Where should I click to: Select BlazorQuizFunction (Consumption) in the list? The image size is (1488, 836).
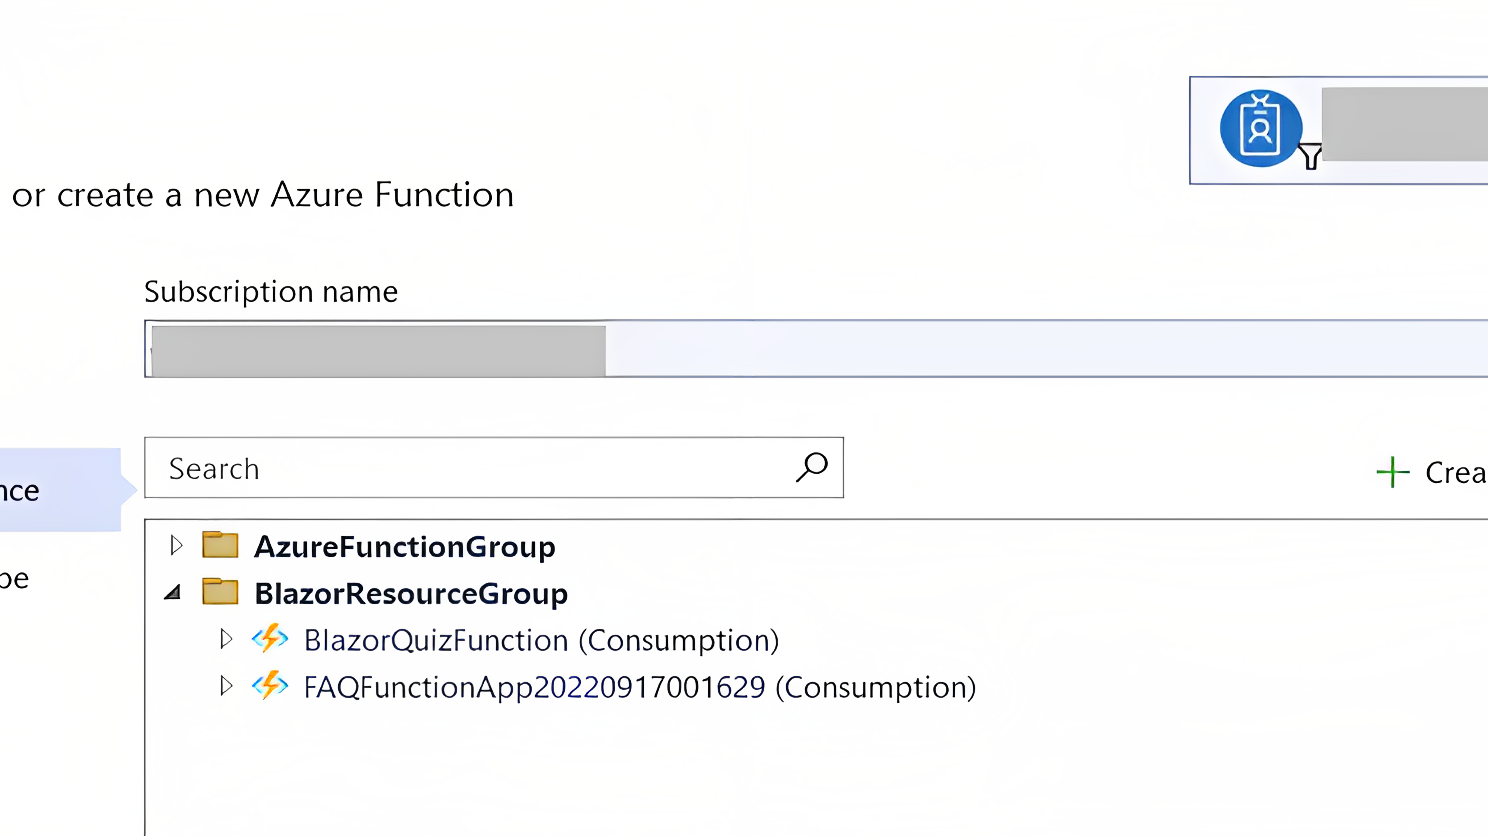[x=541, y=640]
